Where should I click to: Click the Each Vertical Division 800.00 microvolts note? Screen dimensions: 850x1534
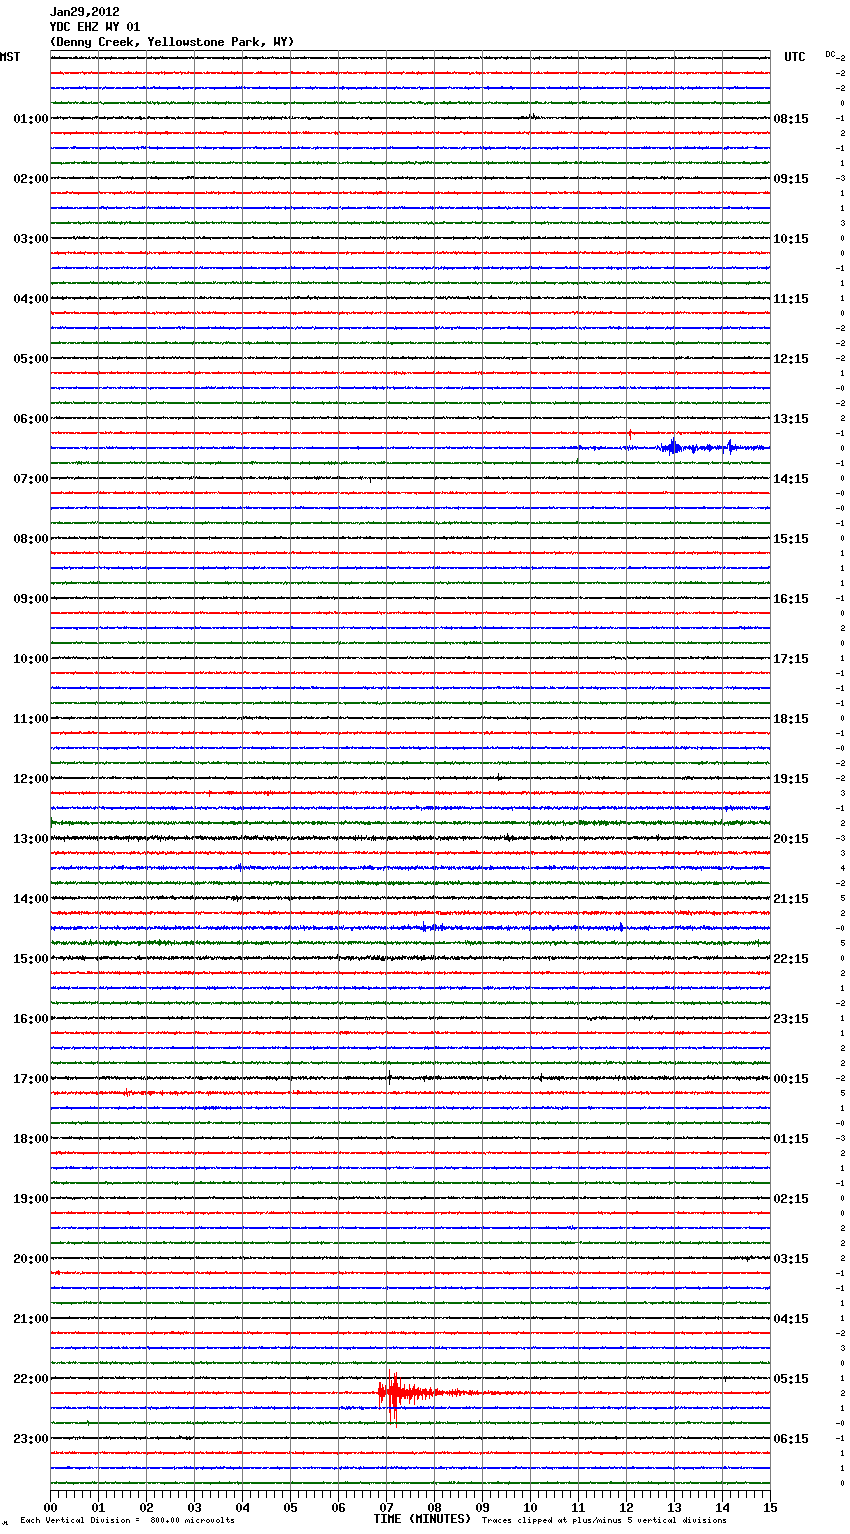coord(127,1521)
